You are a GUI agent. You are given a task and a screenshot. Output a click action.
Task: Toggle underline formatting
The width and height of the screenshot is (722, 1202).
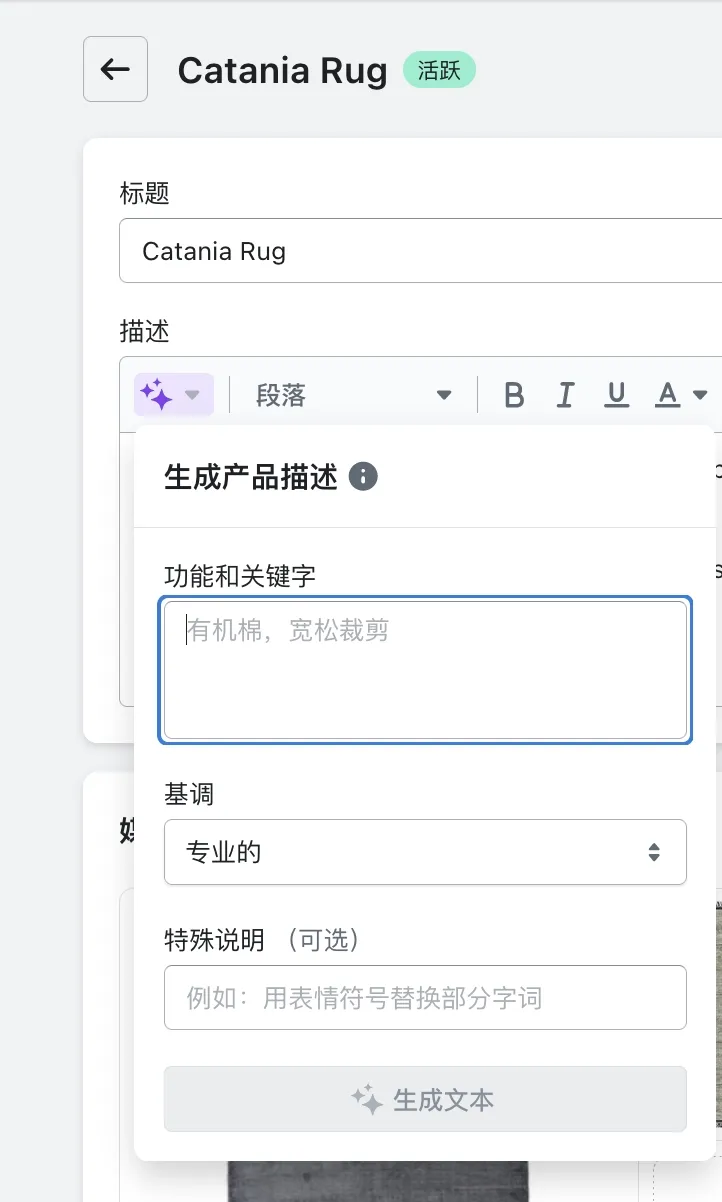point(617,395)
